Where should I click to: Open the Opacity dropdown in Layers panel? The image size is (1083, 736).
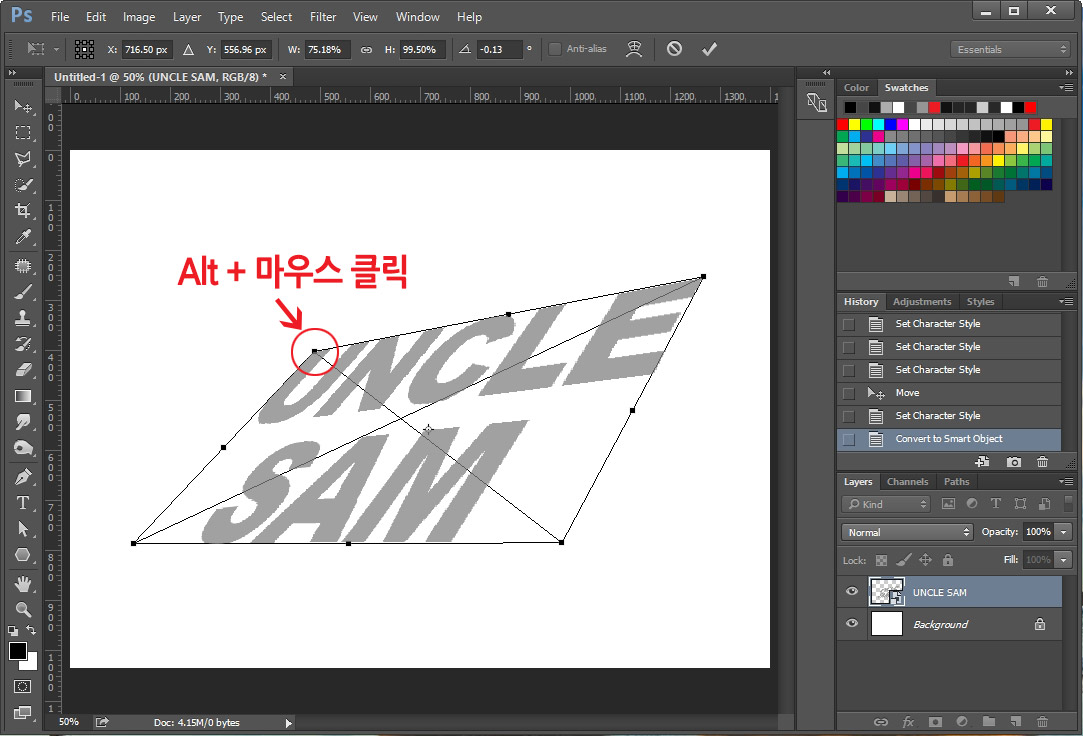(1063, 531)
